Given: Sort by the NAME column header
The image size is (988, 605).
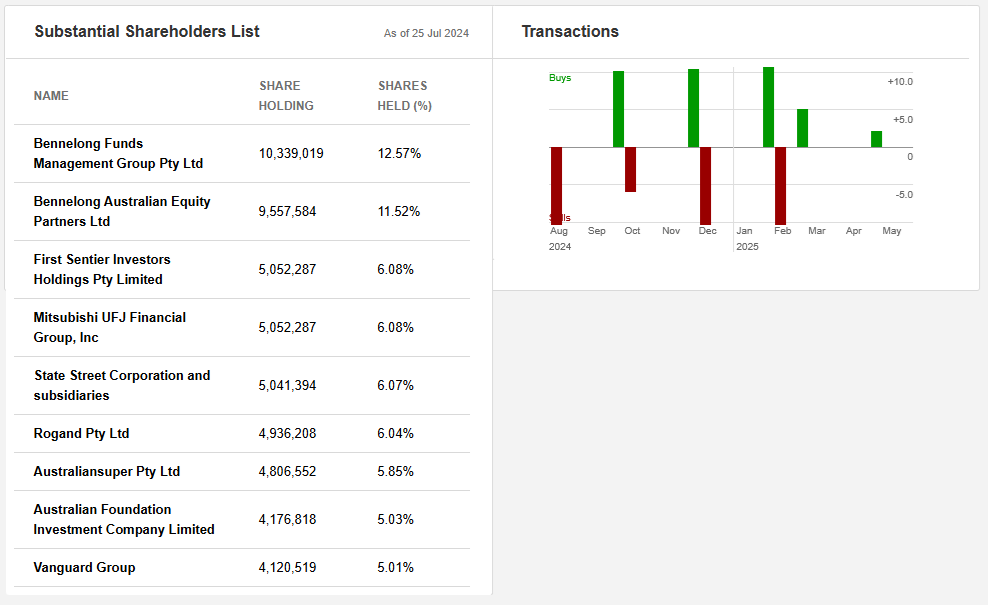Looking at the screenshot, I should [51, 96].
